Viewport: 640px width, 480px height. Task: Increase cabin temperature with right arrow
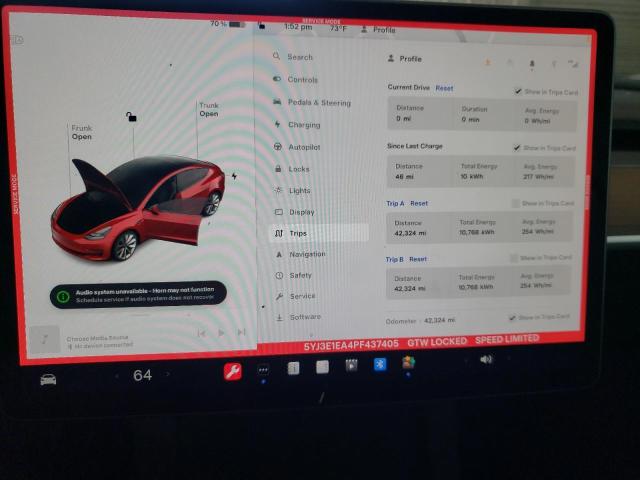click(x=167, y=374)
